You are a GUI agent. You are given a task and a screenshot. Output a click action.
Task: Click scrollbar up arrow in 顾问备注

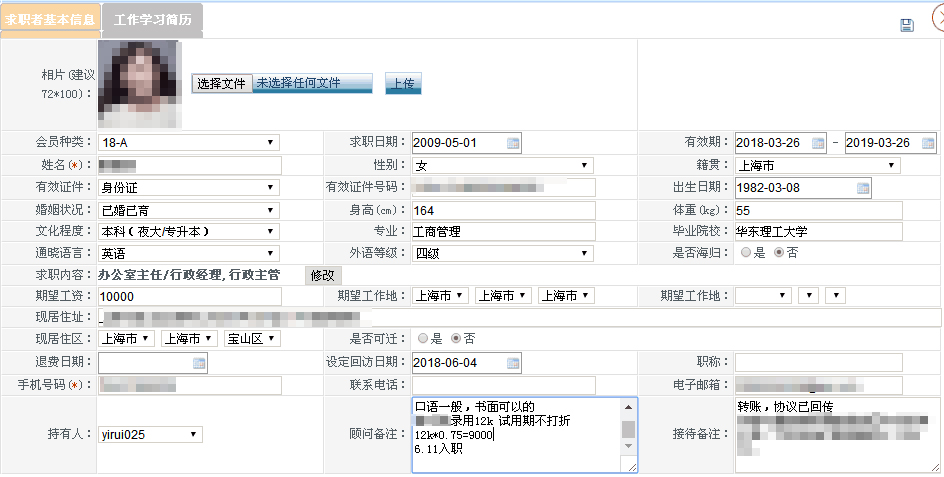click(x=628, y=407)
